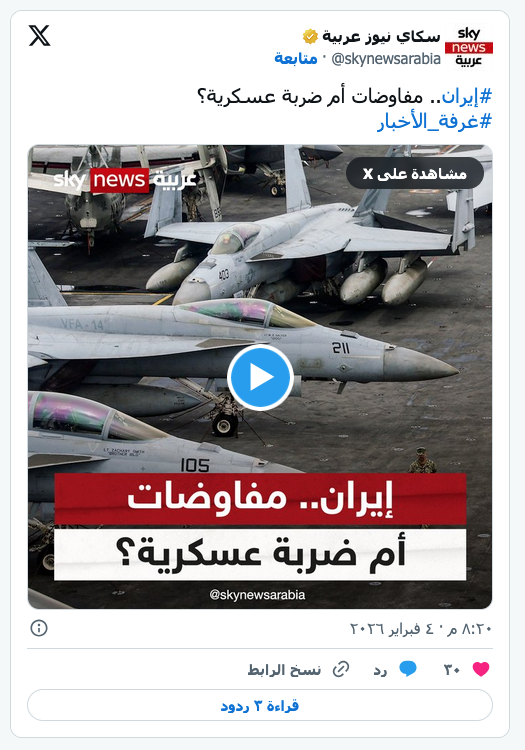
Task: Open the tweet timestamp ٤ فبراير ٢٠٢٦
Action: pos(421,629)
